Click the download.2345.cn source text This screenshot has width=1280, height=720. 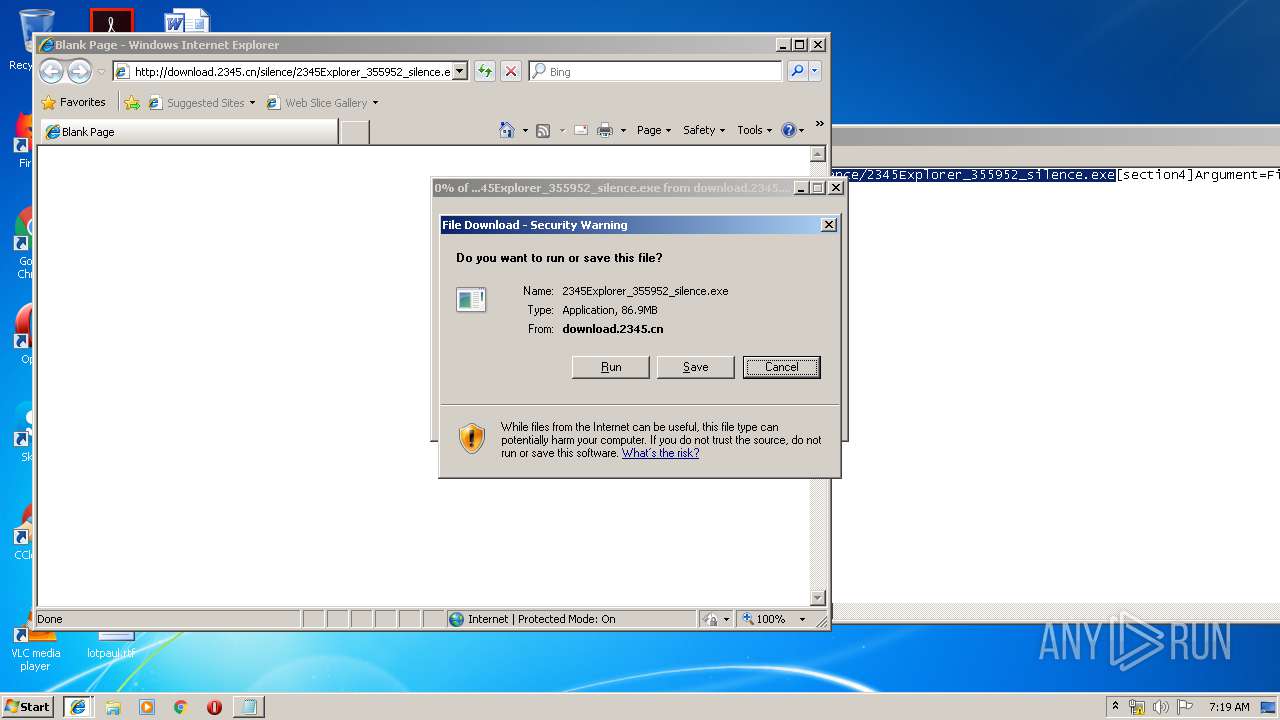tap(612, 329)
